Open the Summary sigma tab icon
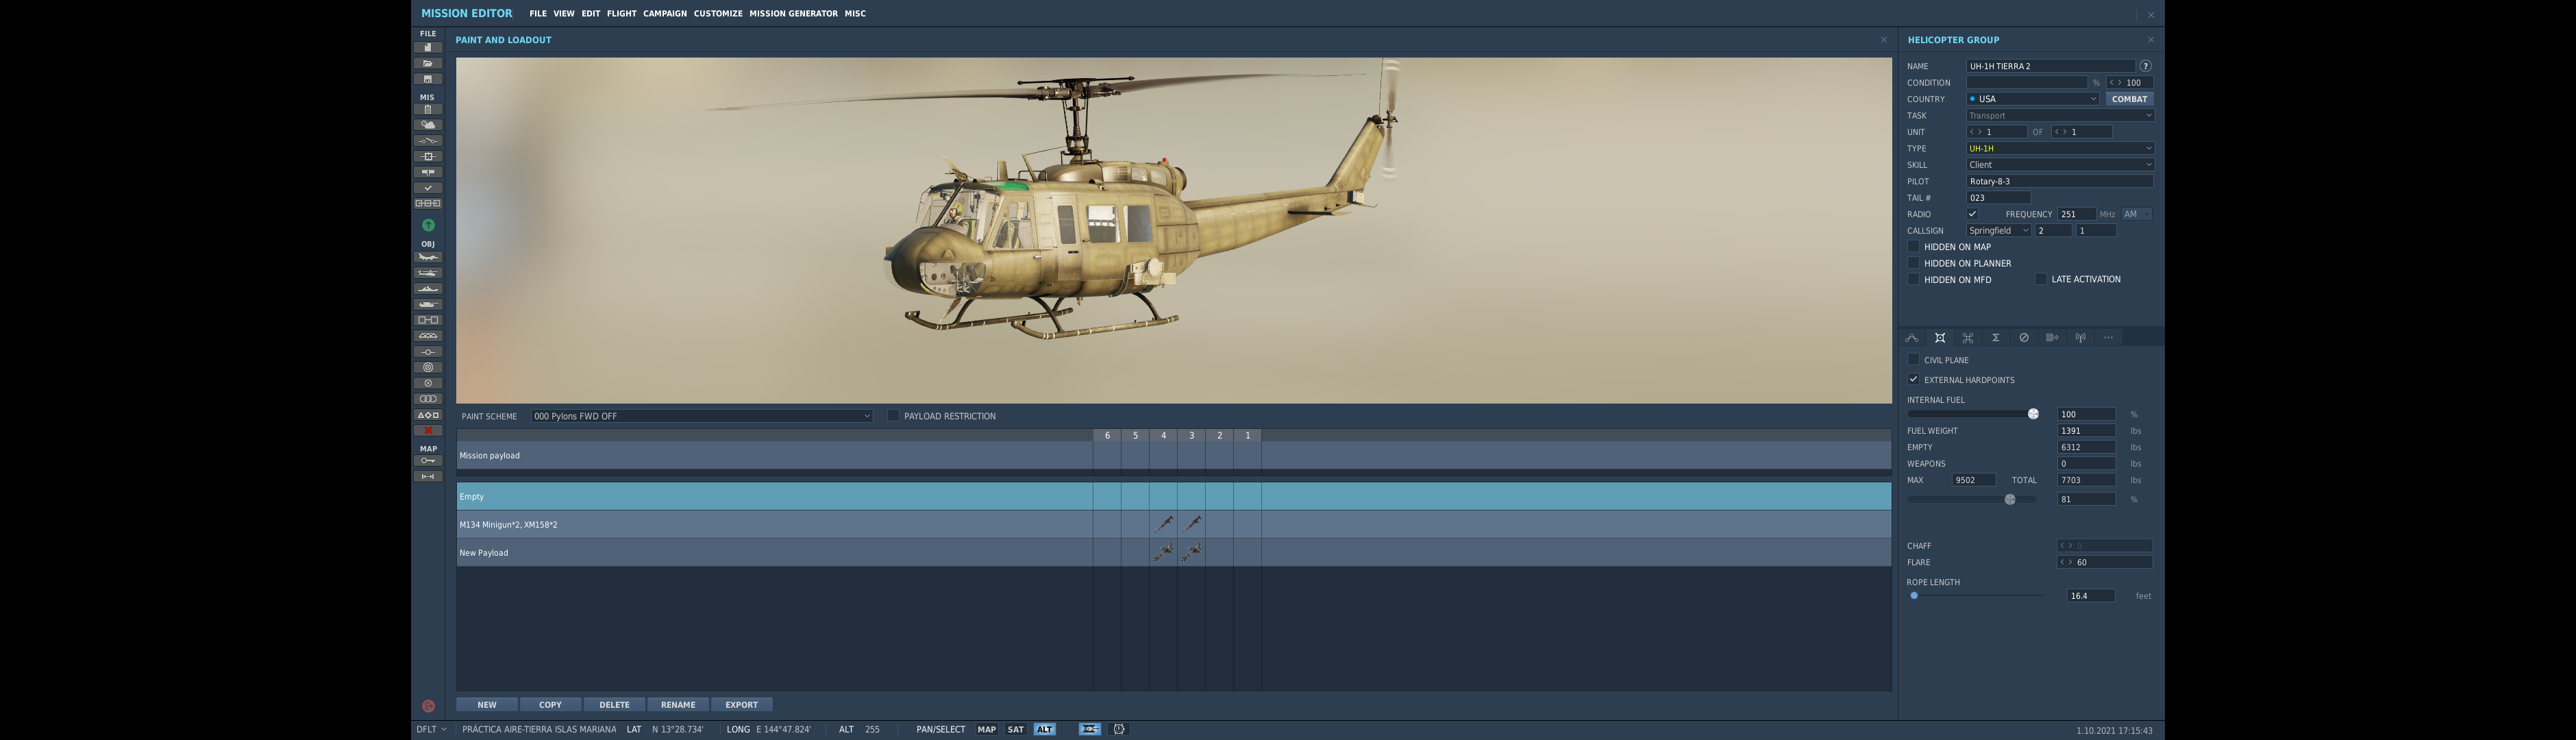The height and width of the screenshot is (740, 2576). point(1995,338)
